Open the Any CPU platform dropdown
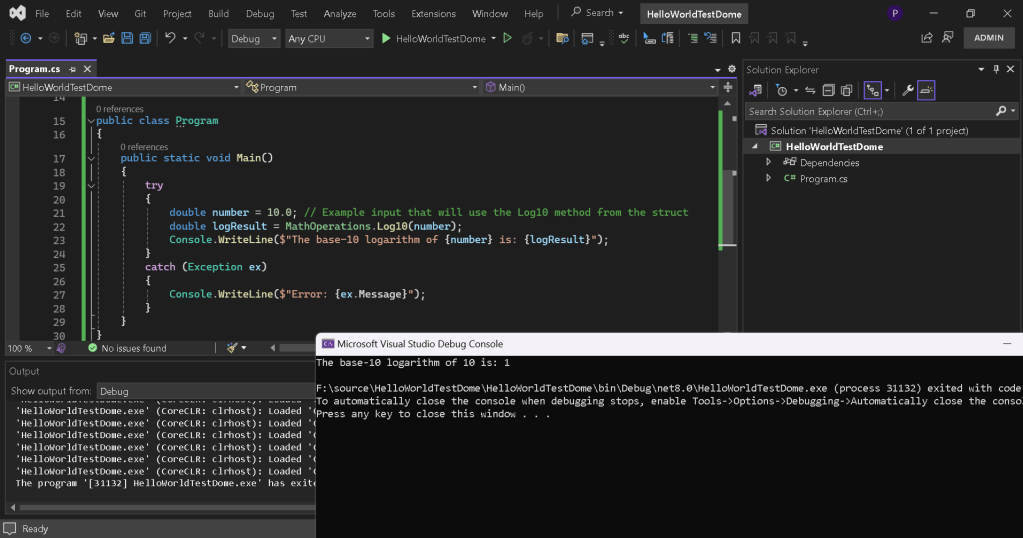The width and height of the screenshot is (1023, 538). click(329, 38)
